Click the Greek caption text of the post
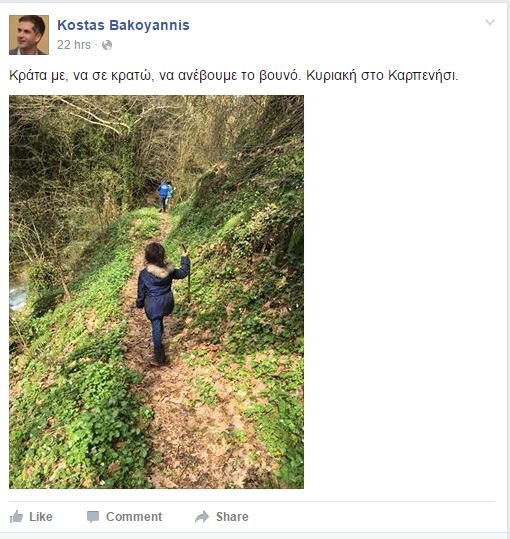 pyautogui.click(x=234, y=75)
